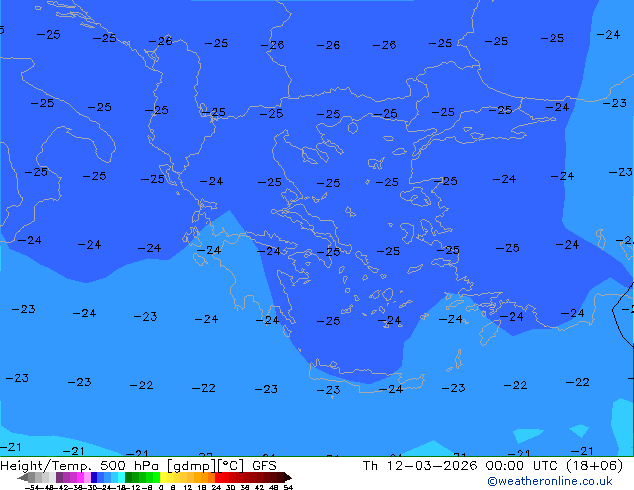Image resolution: width=634 pixels, height=490 pixels.
Task: Click the '[°C]' unit label in the title
Action: tap(230, 466)
